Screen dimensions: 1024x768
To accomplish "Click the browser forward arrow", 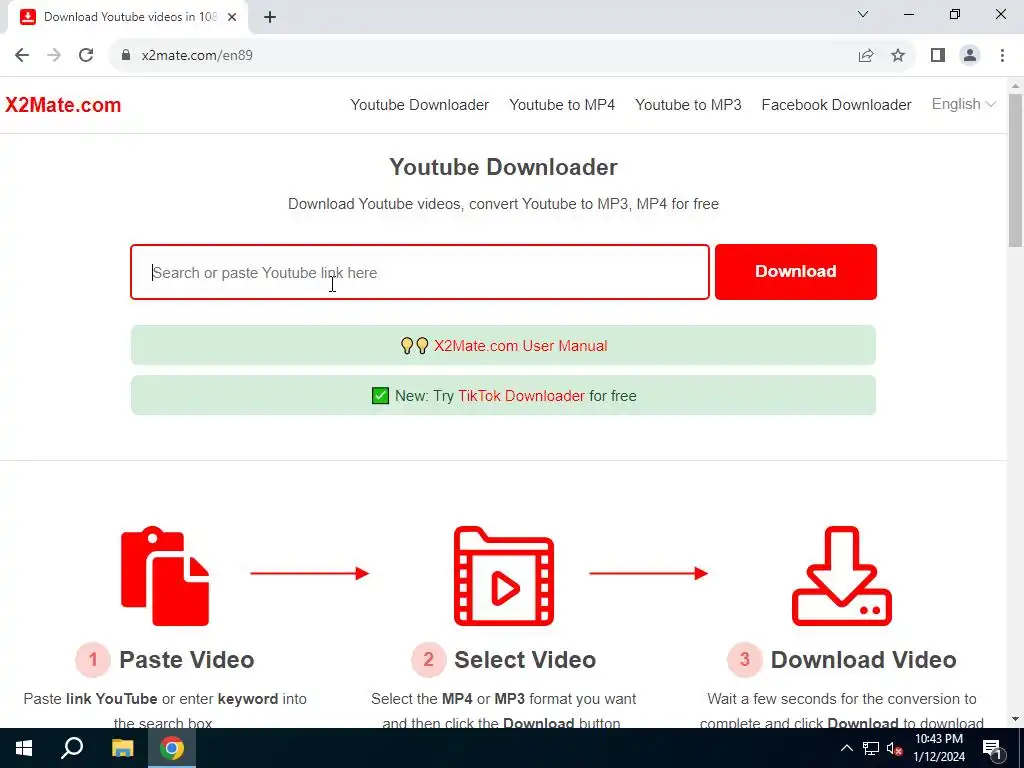I will [54, 56].
